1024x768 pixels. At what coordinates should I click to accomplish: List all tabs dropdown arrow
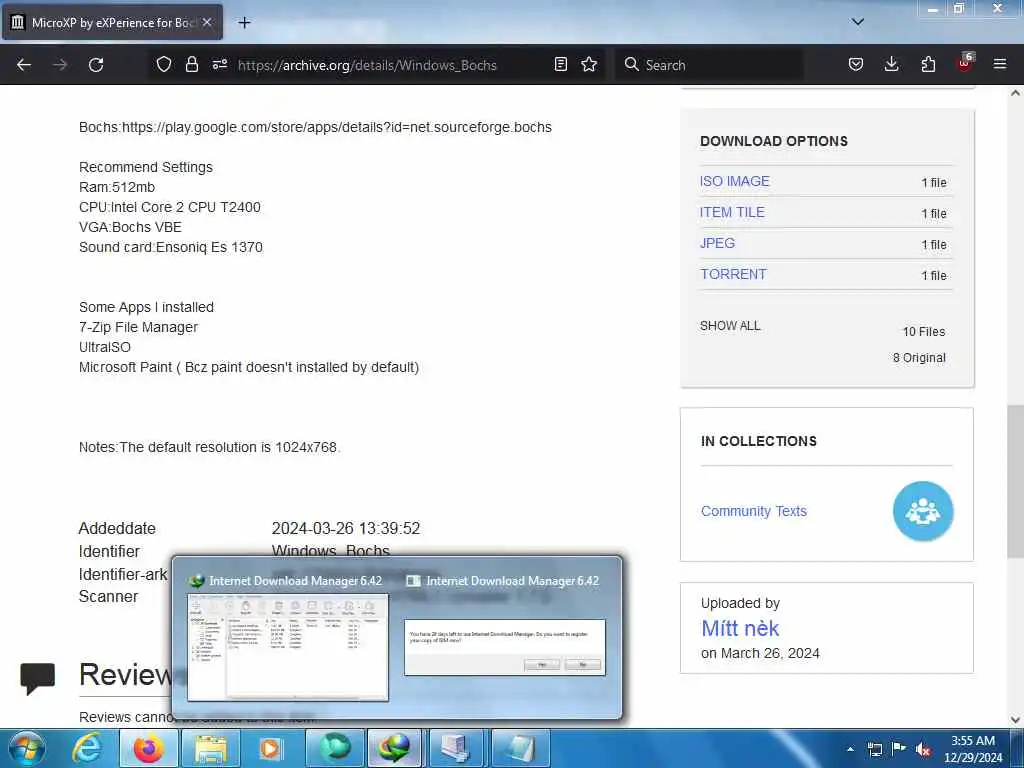click(x=858, y=22)
